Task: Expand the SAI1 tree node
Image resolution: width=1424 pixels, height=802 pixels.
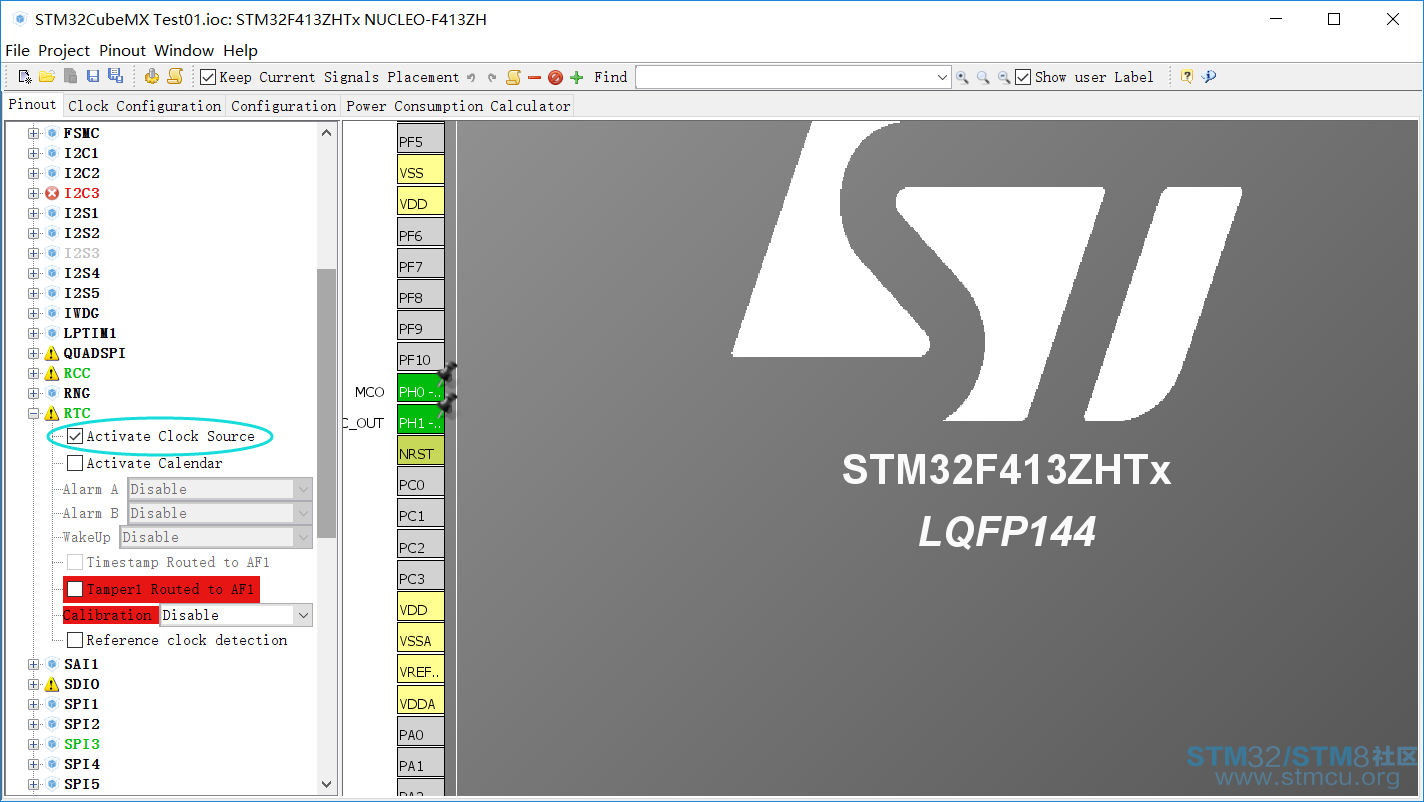Action: (34, 664)
